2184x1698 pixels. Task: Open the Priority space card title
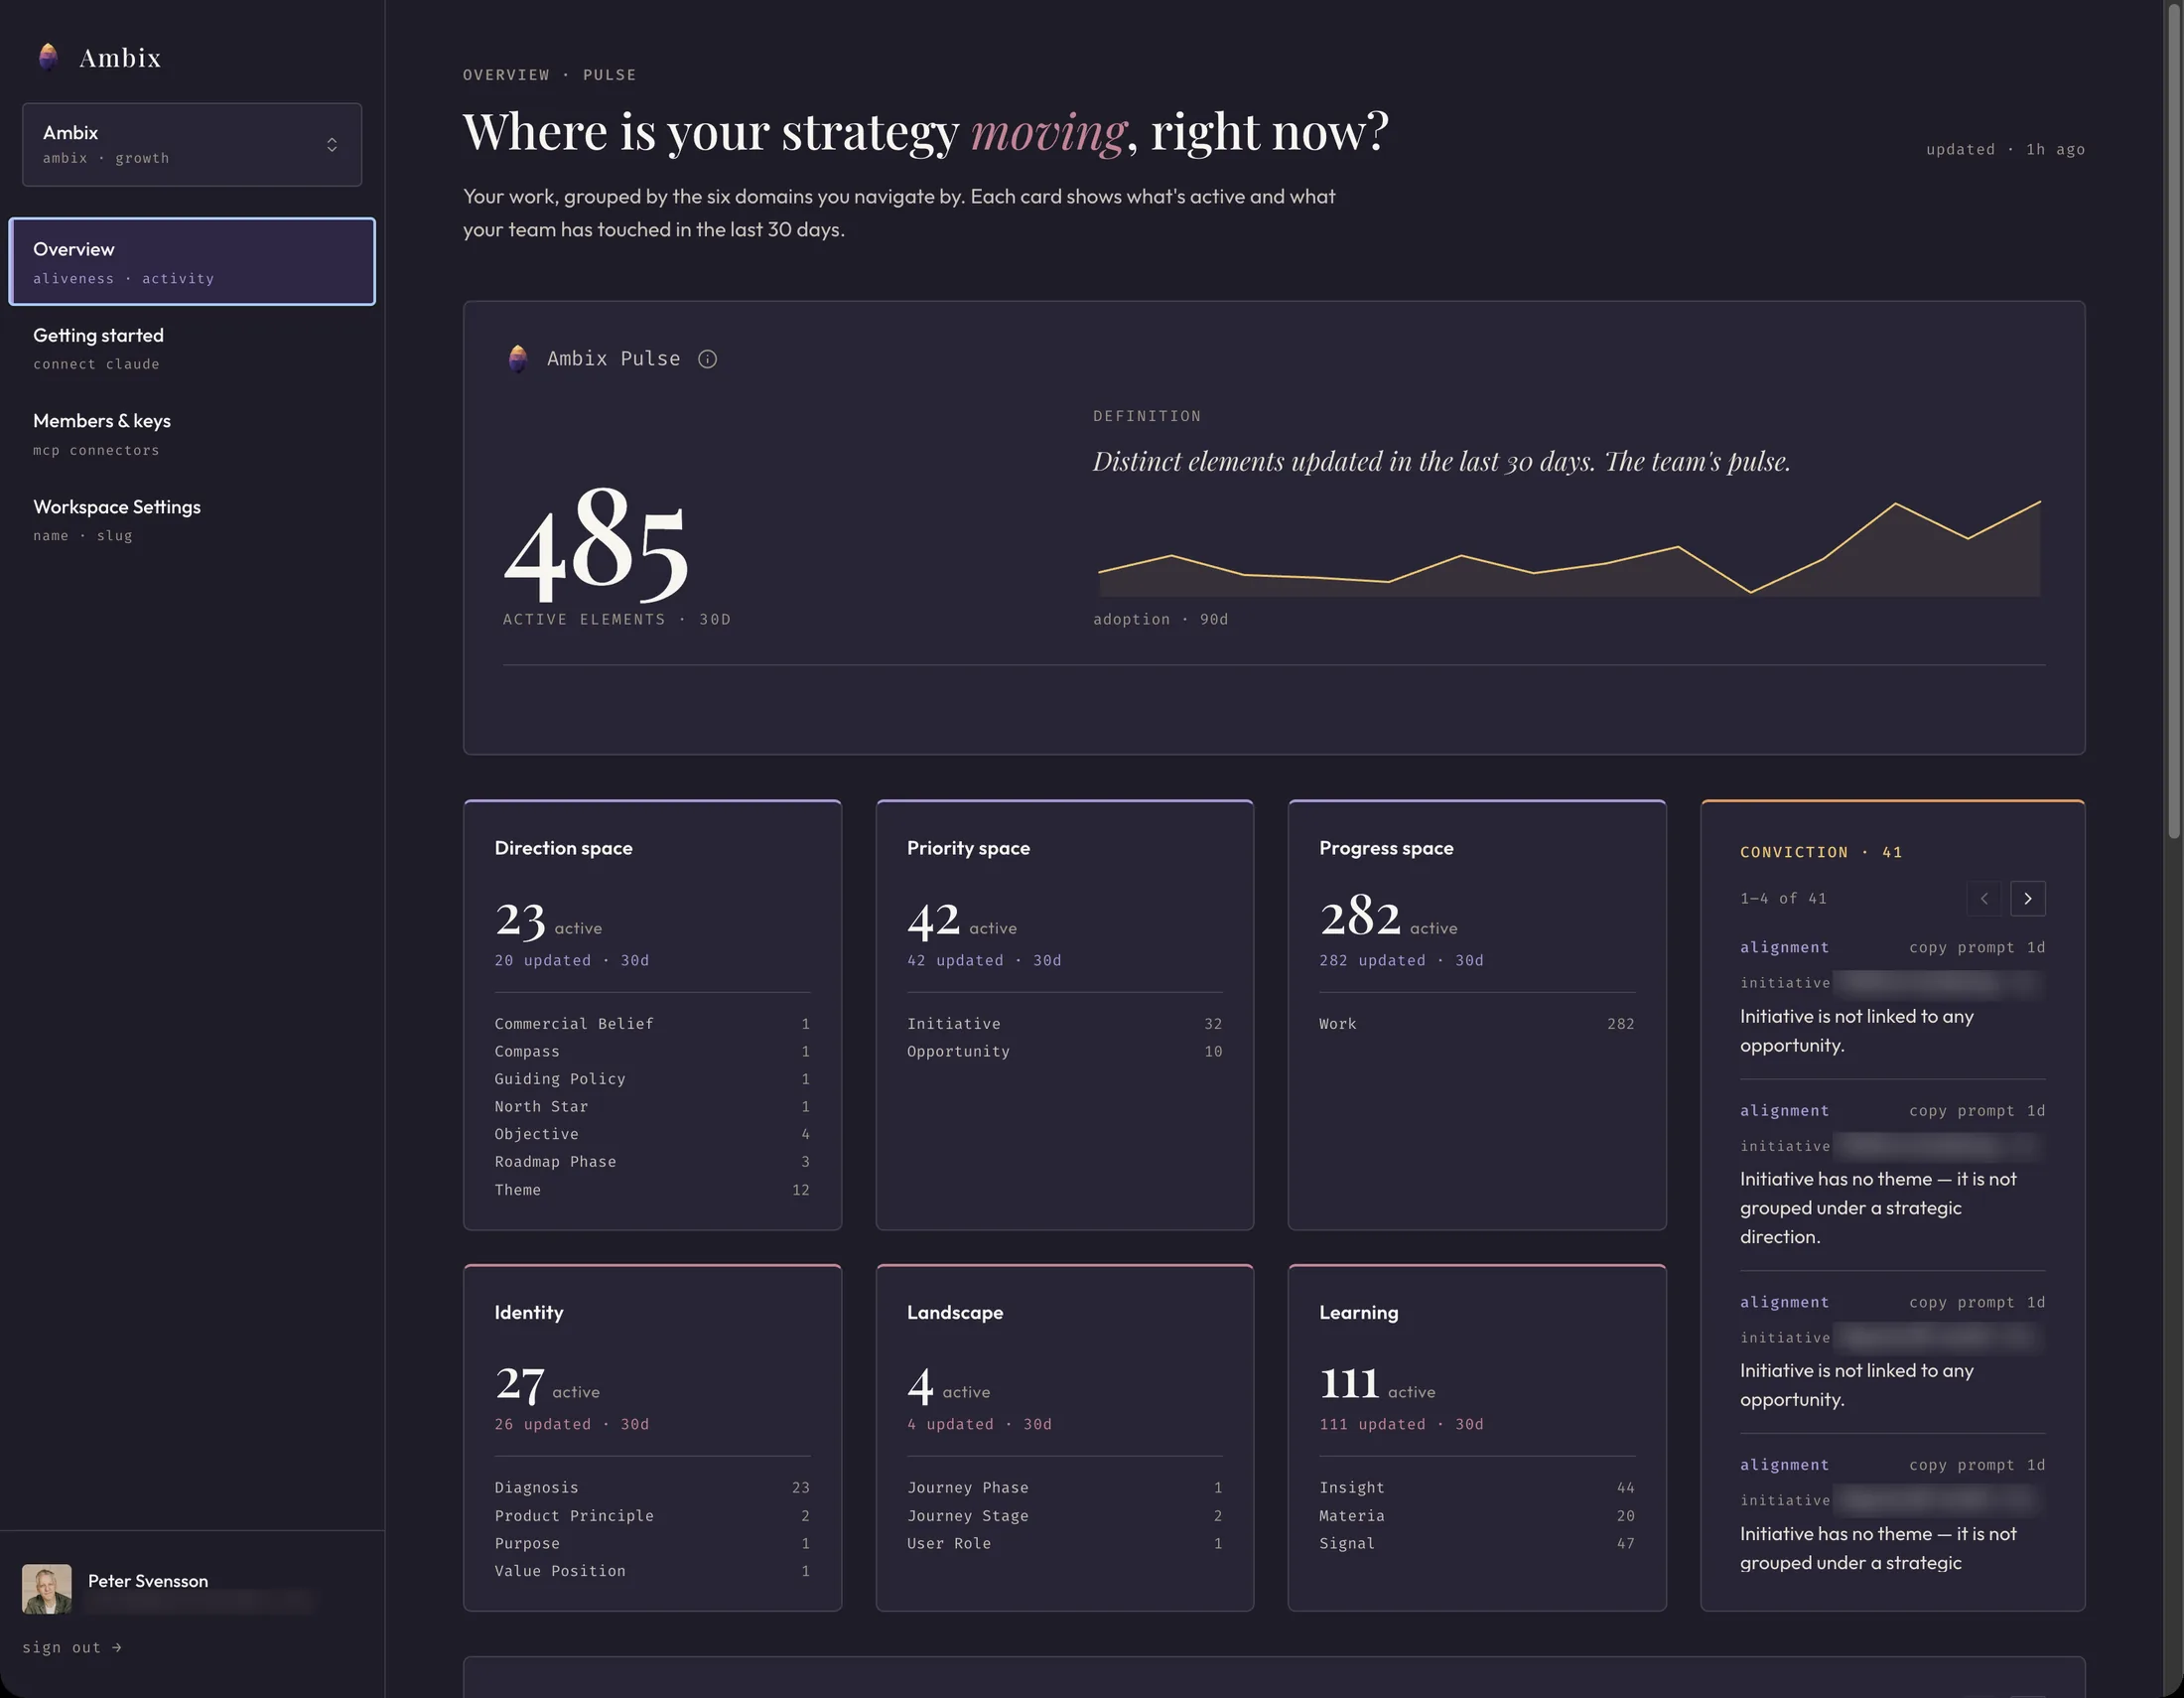point(968,848)
